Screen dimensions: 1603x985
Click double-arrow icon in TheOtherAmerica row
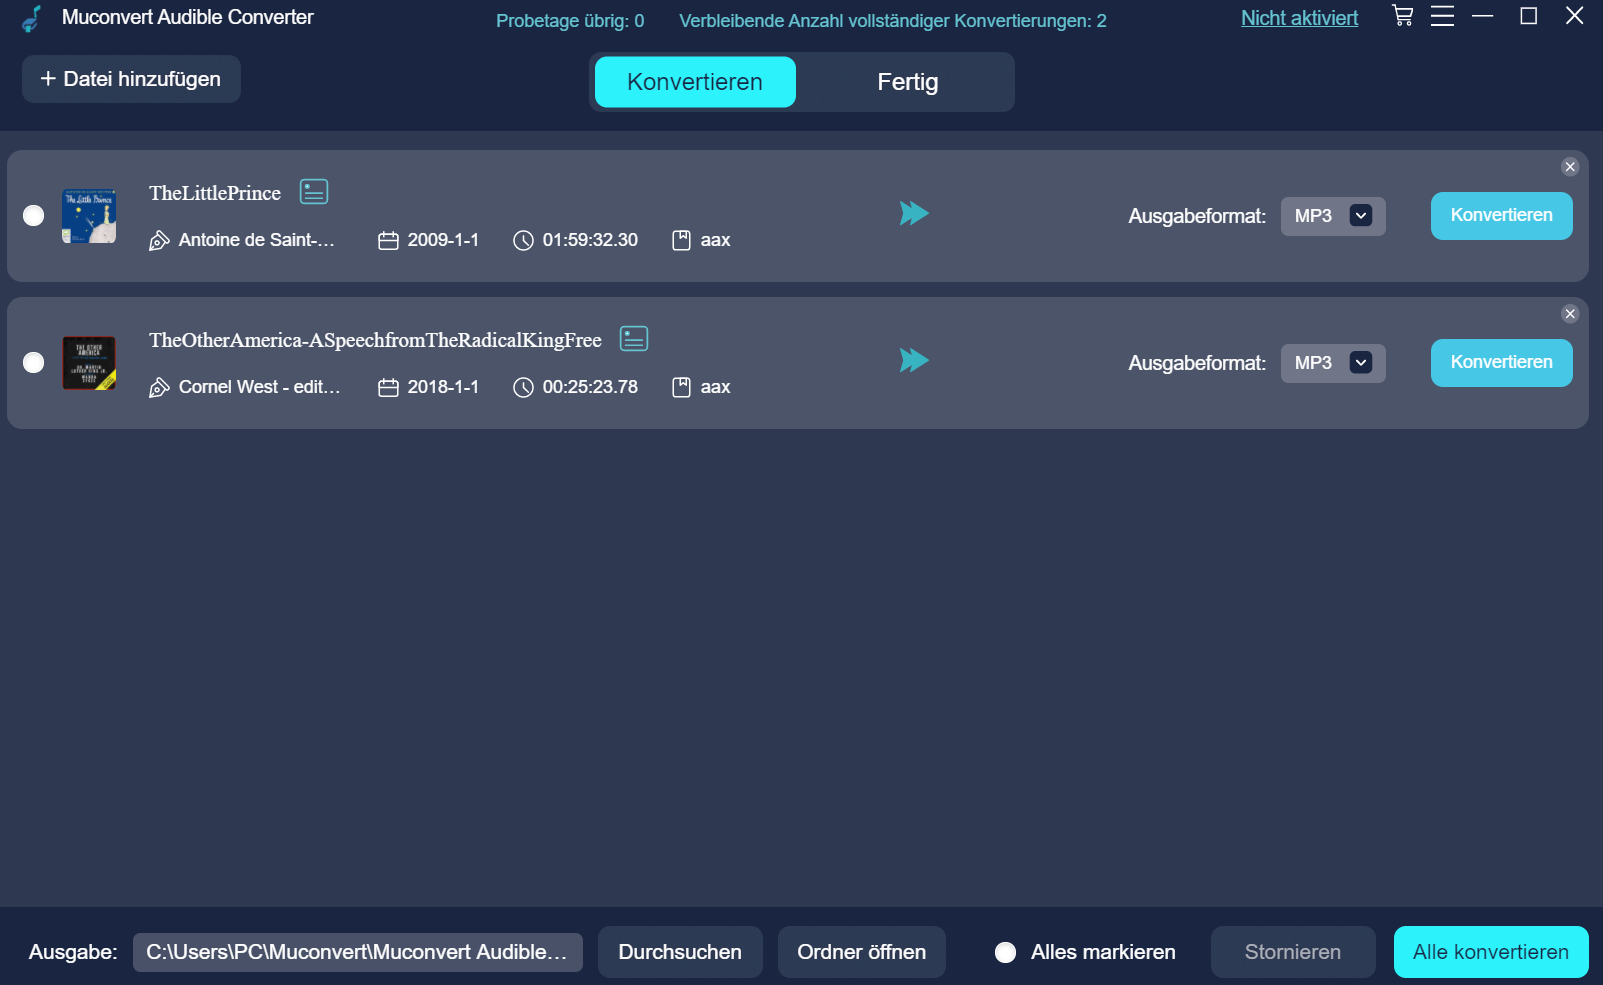click(x=914, y=360)
